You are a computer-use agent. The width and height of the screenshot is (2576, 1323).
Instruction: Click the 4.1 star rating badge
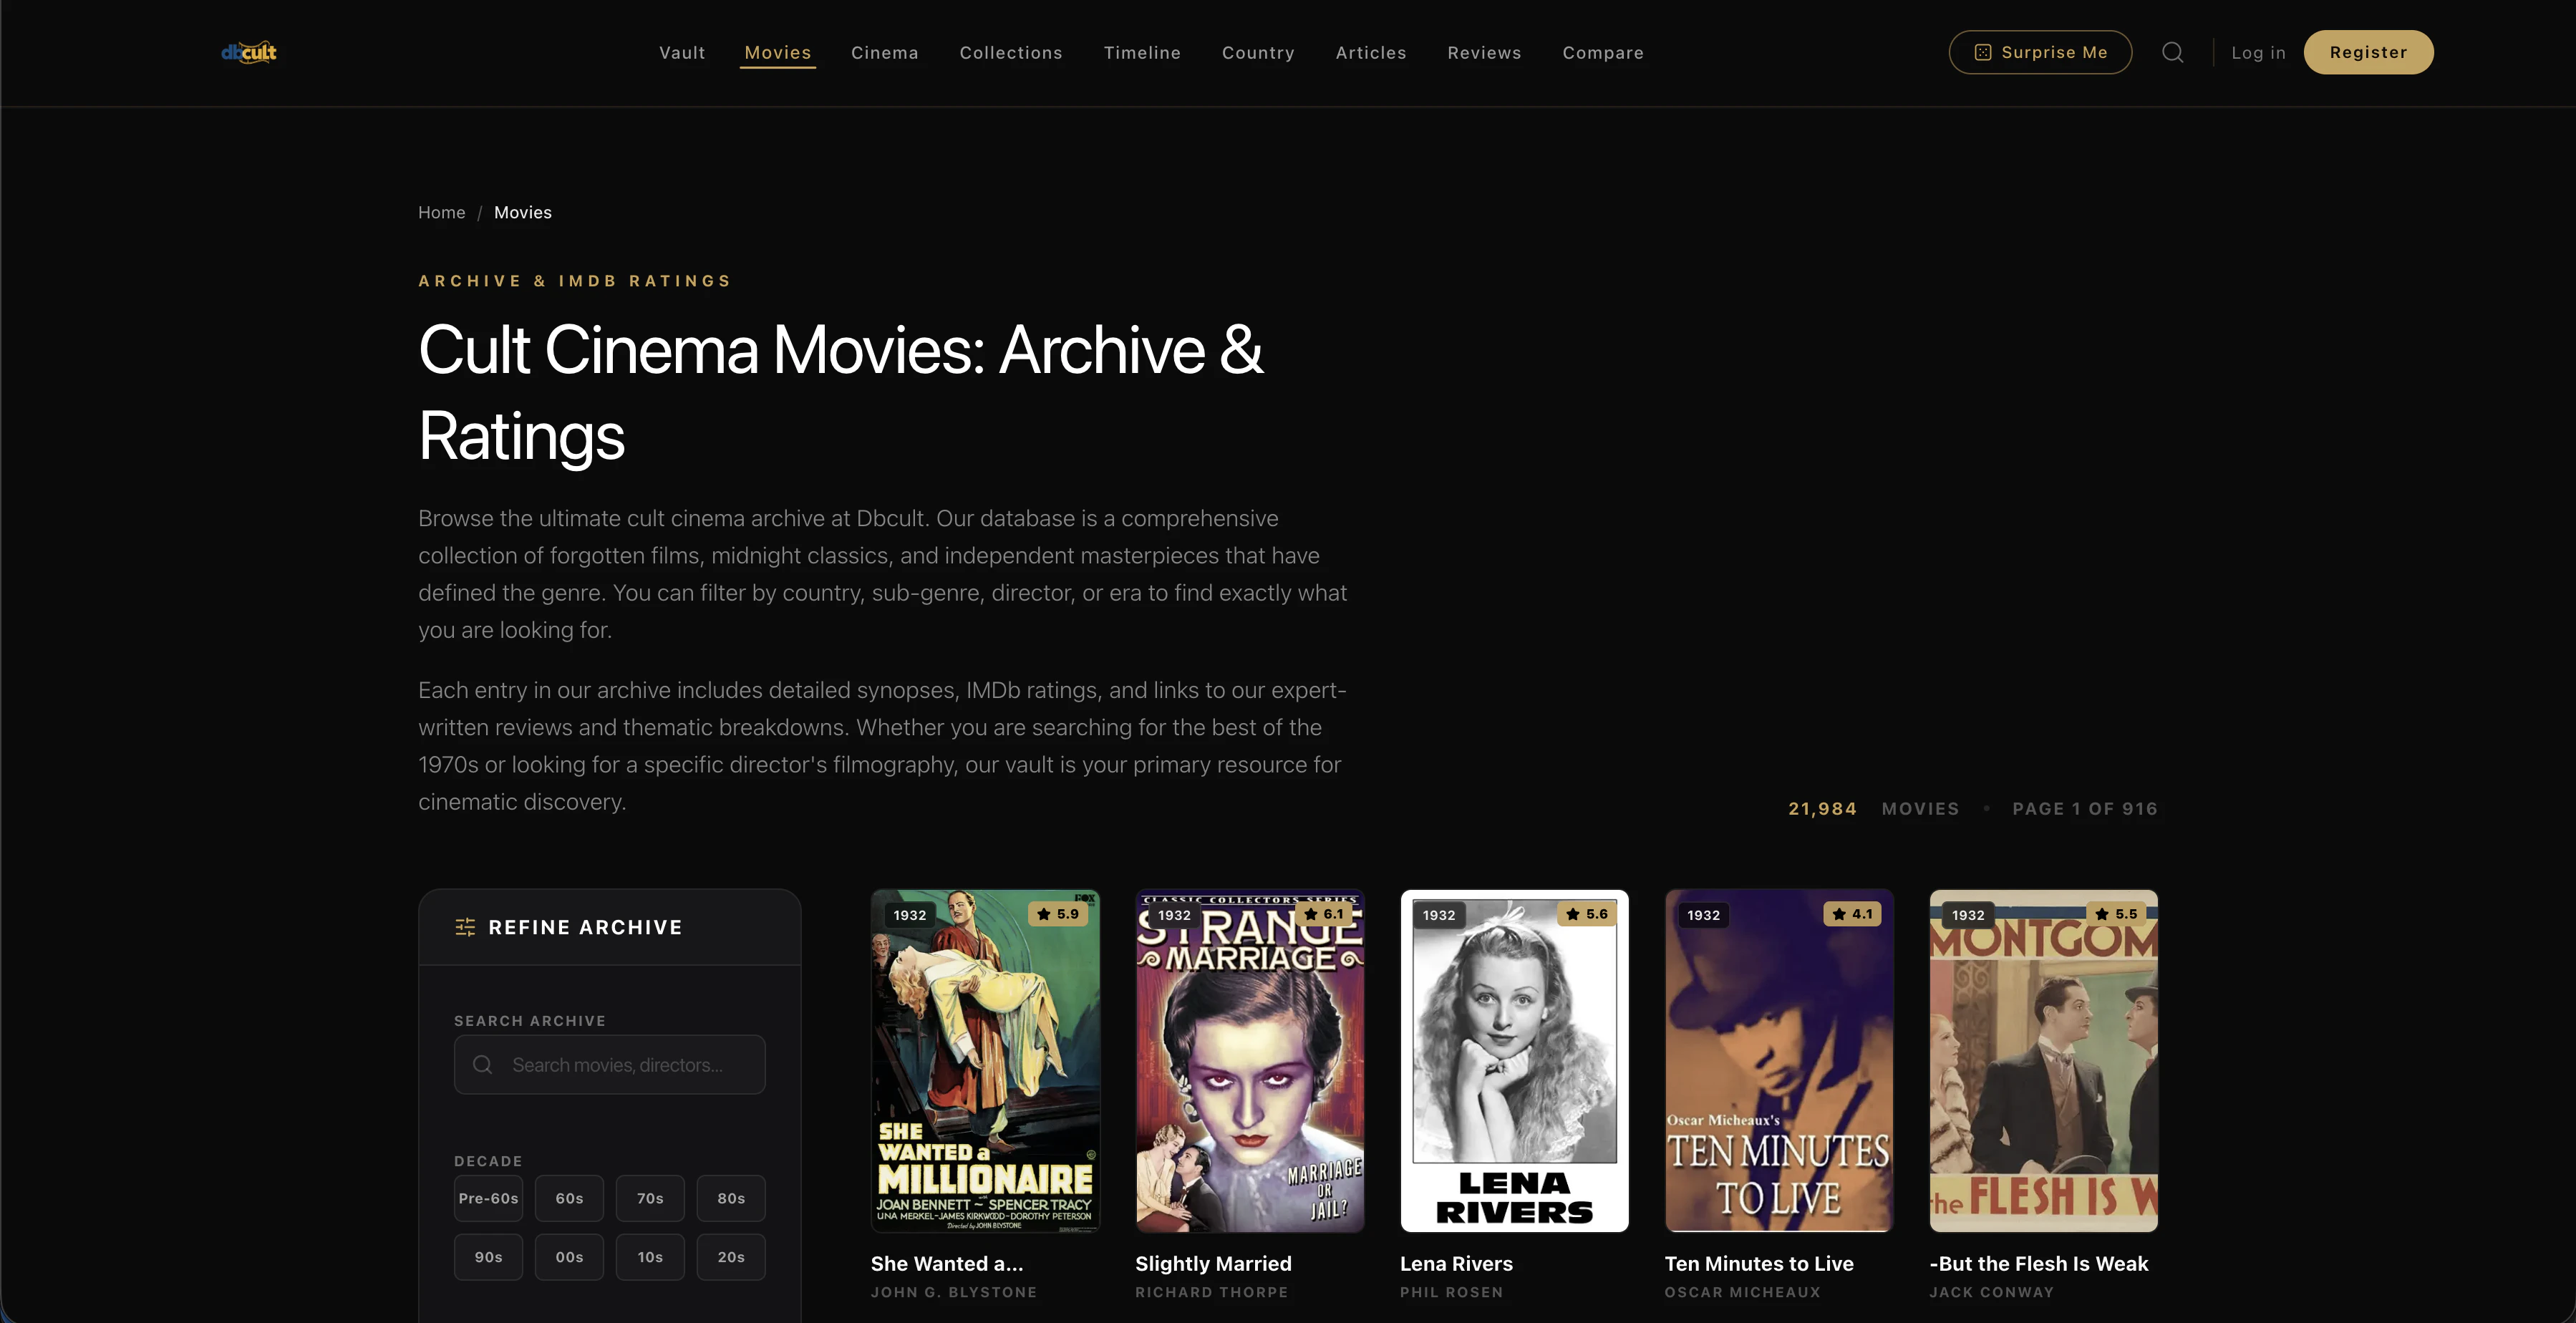click(1852, 914)
